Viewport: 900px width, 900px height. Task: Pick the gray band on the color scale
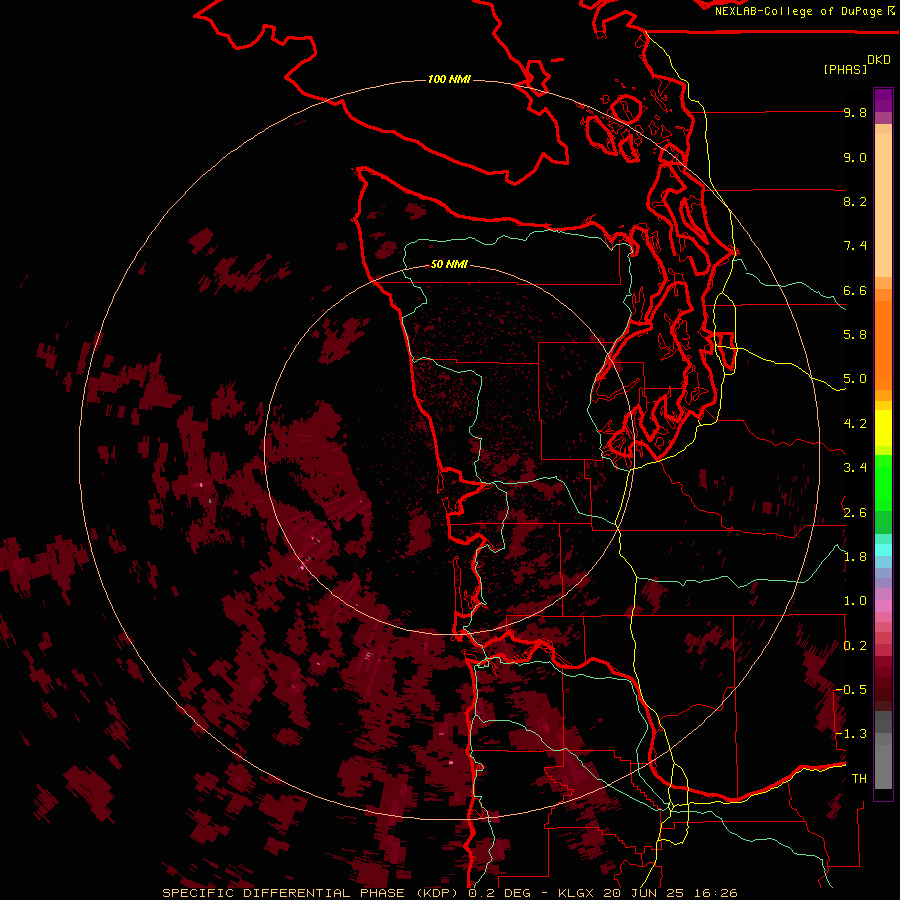(x=883, y=752)
